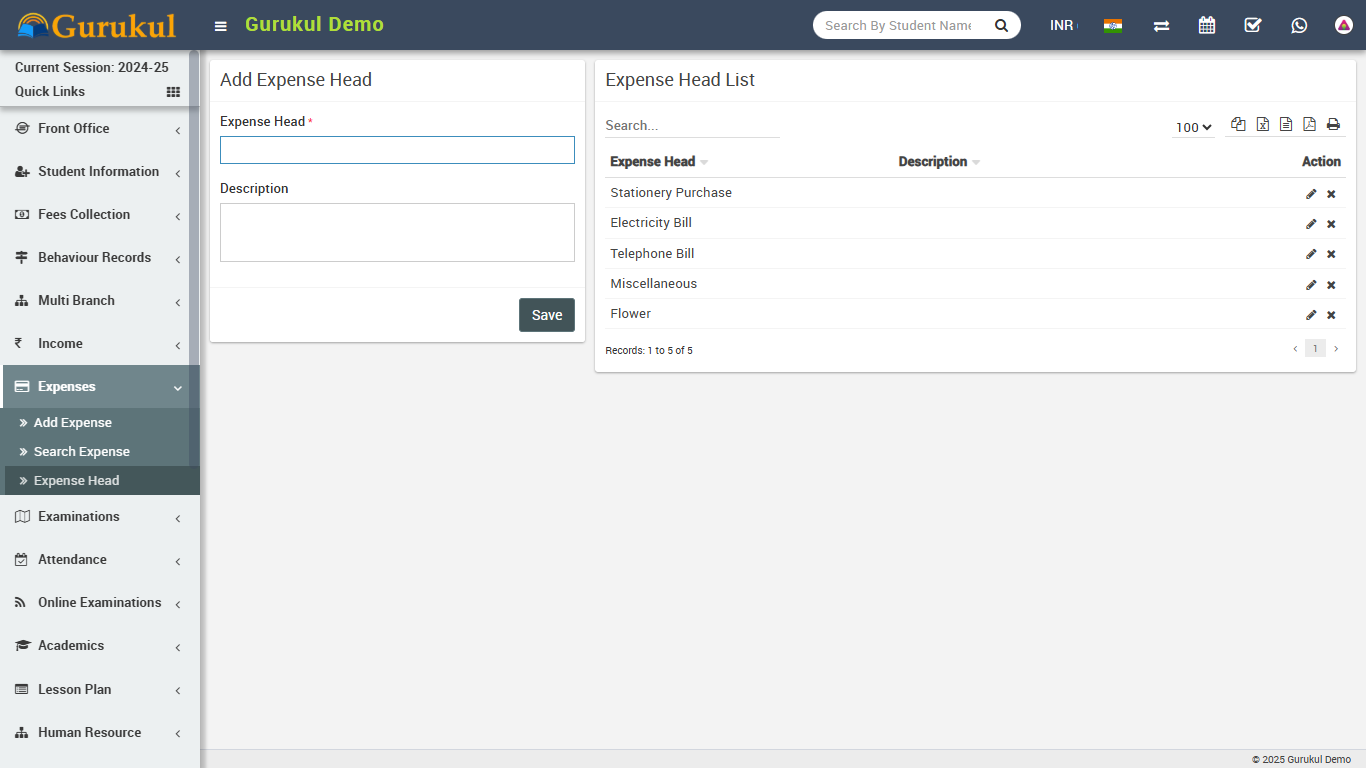Click the task checklist icon in the header
This screenshot has width=1366, height=768.
tap(1253, 25)
